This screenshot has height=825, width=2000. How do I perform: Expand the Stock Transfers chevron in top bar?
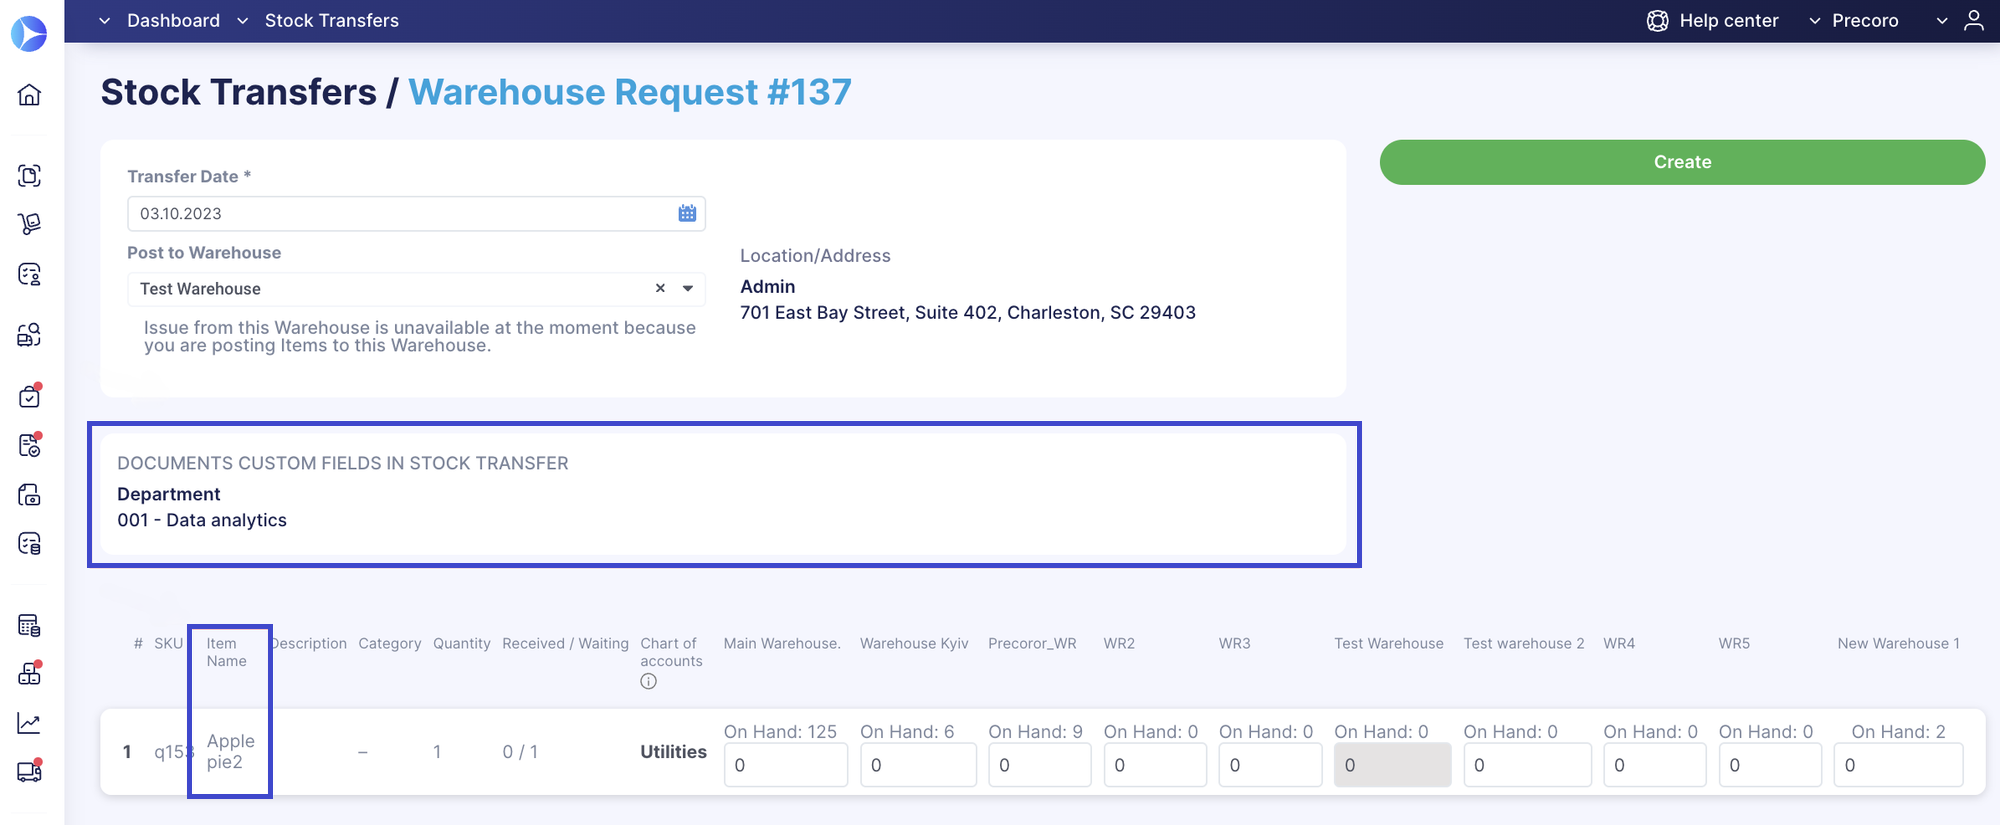(242, 21)
